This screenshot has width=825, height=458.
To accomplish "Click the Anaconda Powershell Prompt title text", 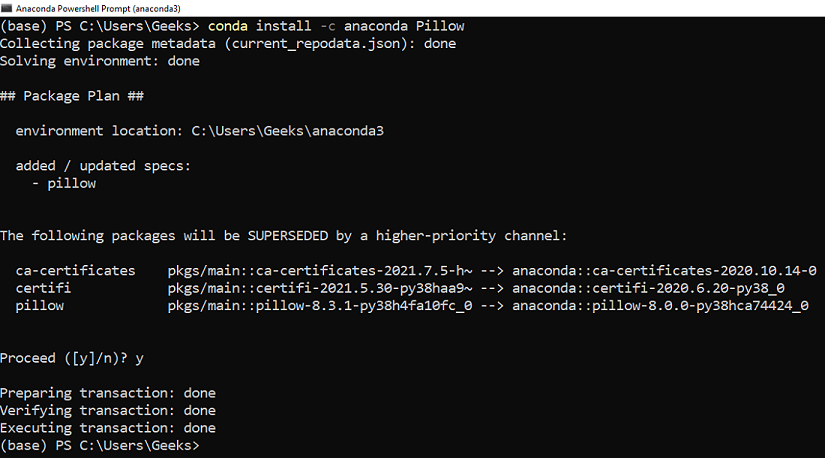I will (98, 8).
